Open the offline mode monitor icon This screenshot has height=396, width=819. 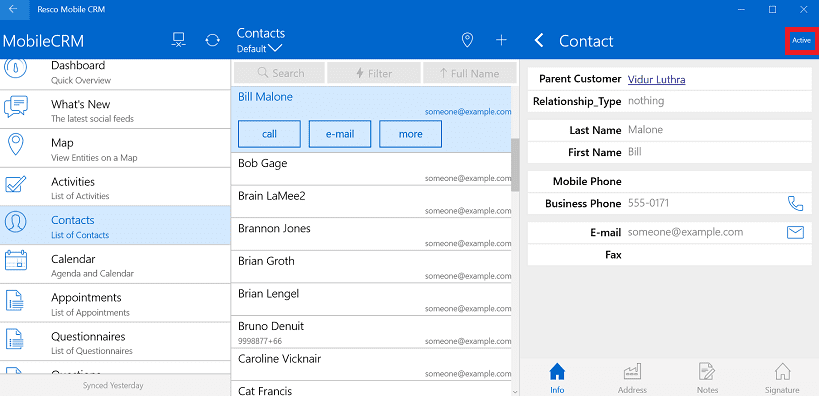pyautogui.click(x=179, y=41)
